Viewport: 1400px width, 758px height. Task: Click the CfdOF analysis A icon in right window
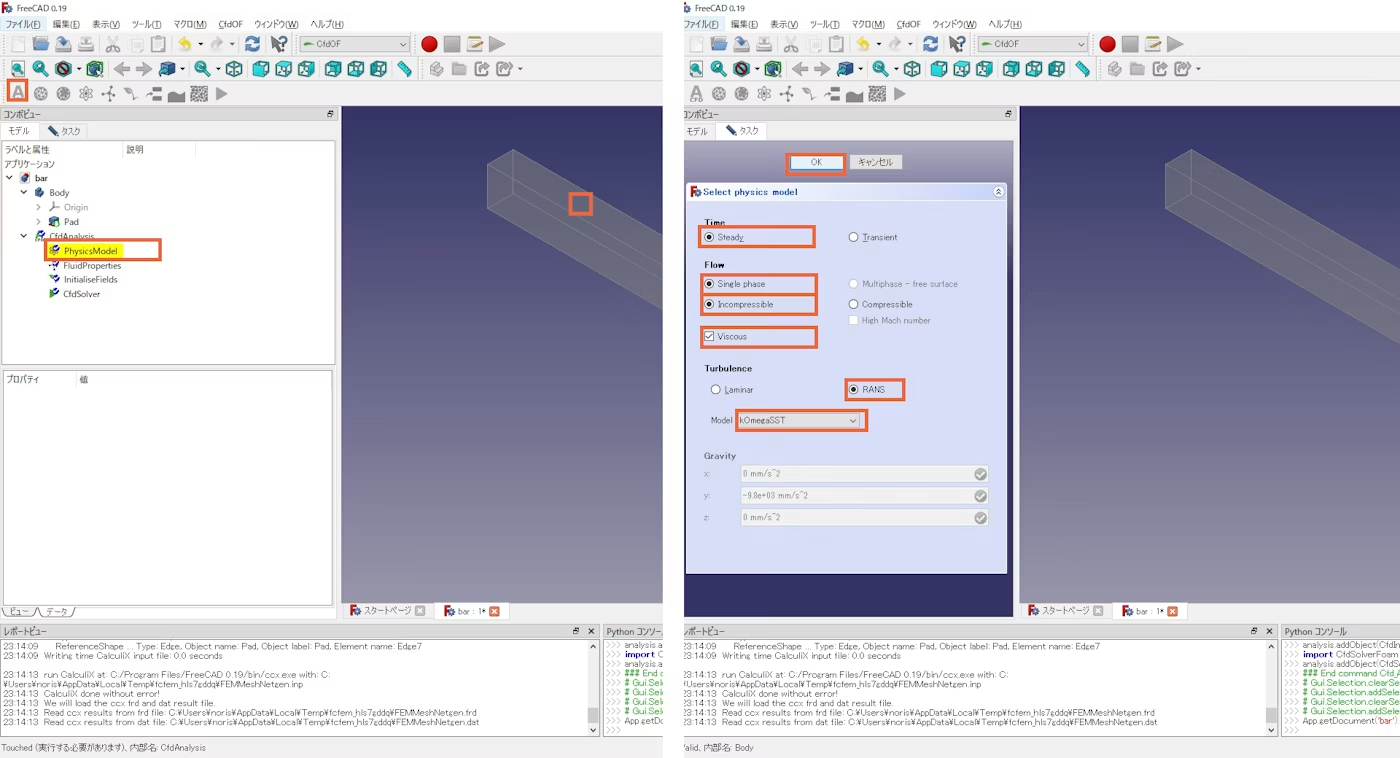click(696, 94)
